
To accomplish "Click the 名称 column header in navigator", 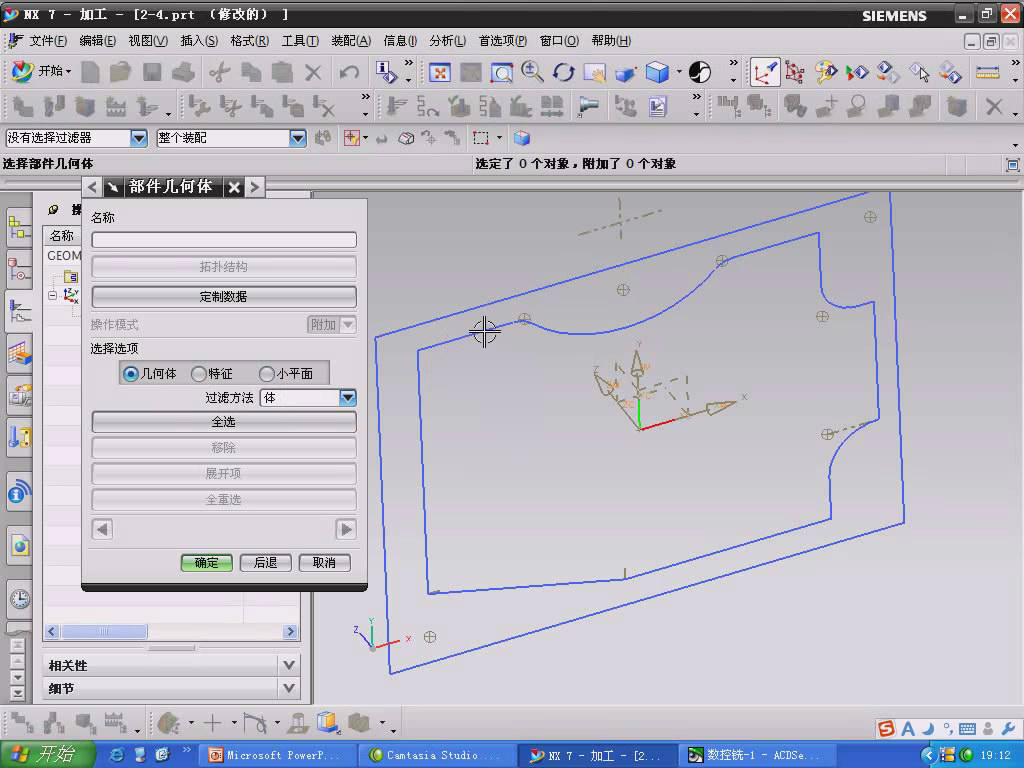I will coord(62,236).
